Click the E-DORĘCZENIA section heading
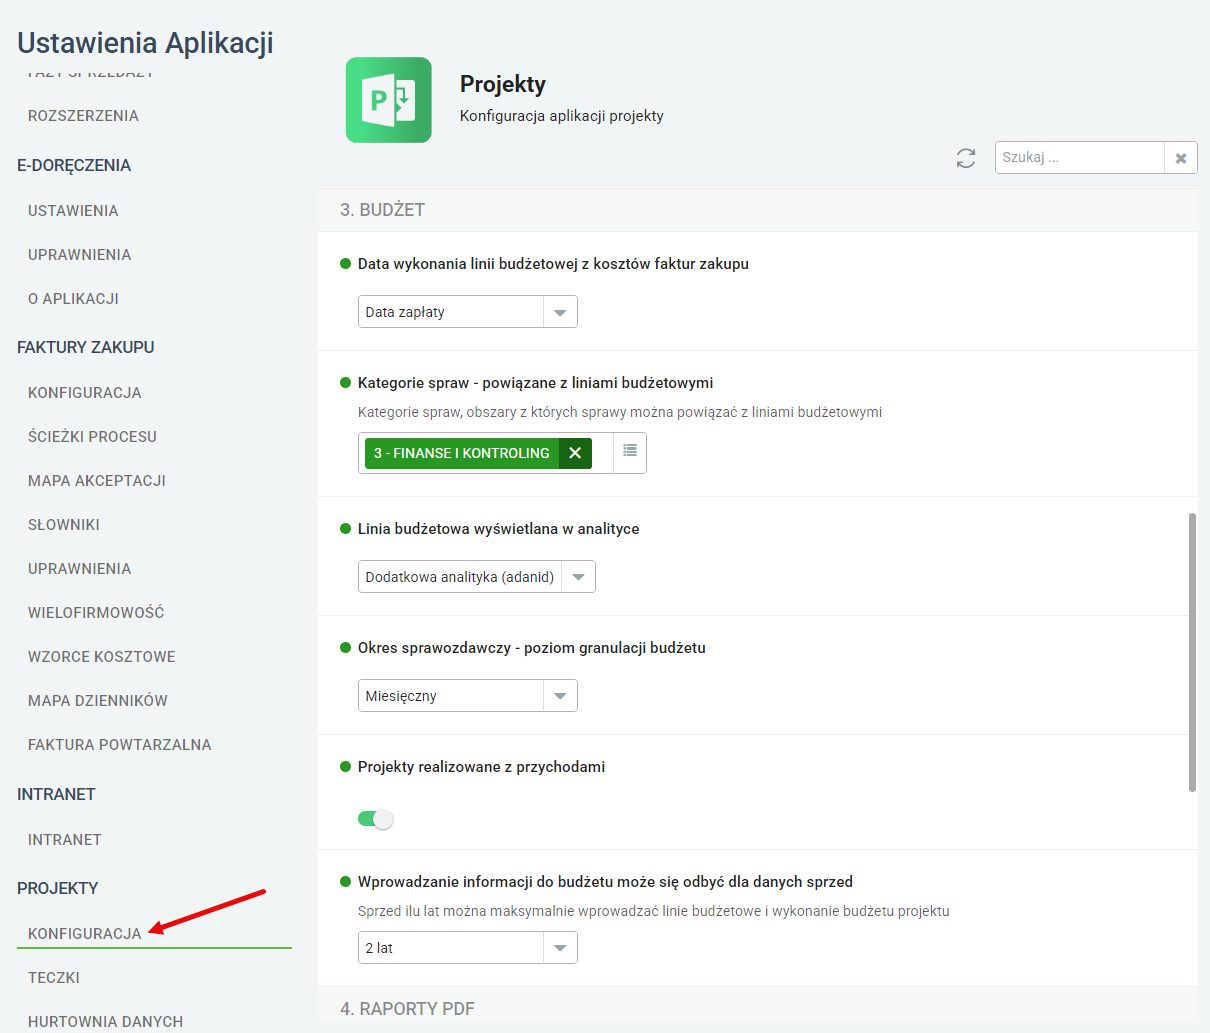1210x1033 pixels. tap(74, 166)
